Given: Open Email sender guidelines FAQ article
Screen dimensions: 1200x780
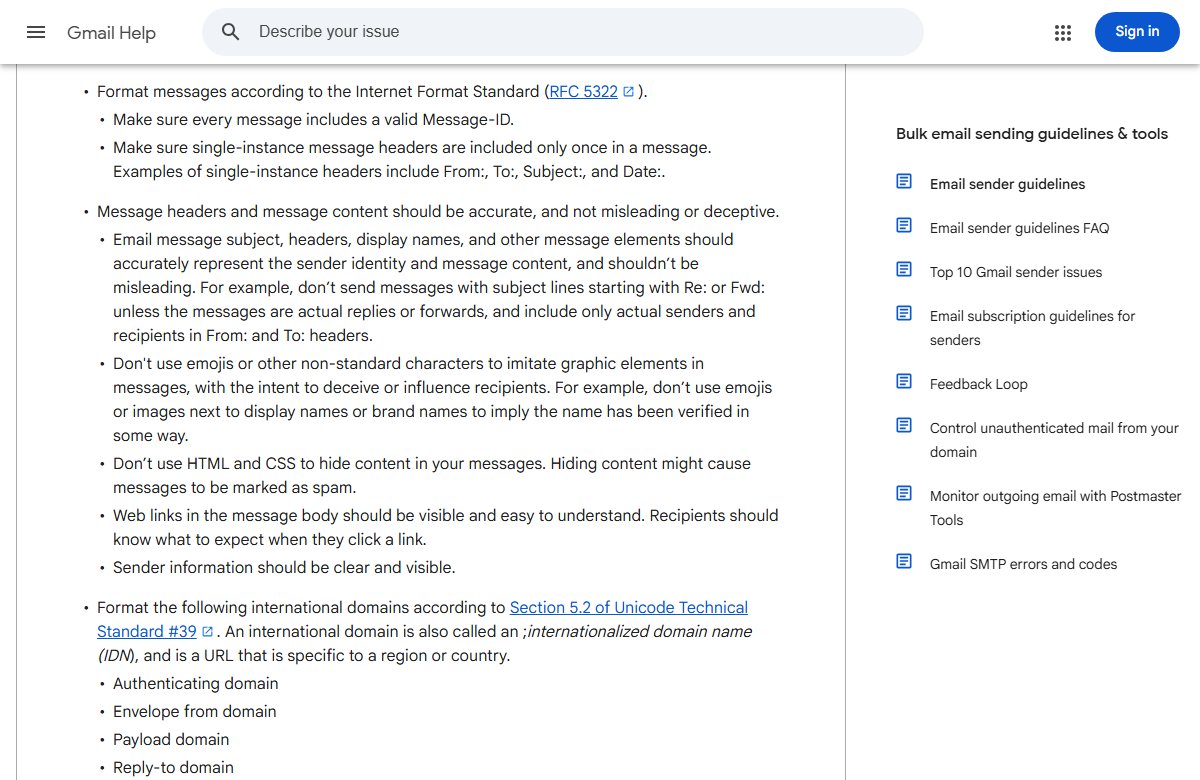Looking at the screenshot, I should tap(1019, 228).
